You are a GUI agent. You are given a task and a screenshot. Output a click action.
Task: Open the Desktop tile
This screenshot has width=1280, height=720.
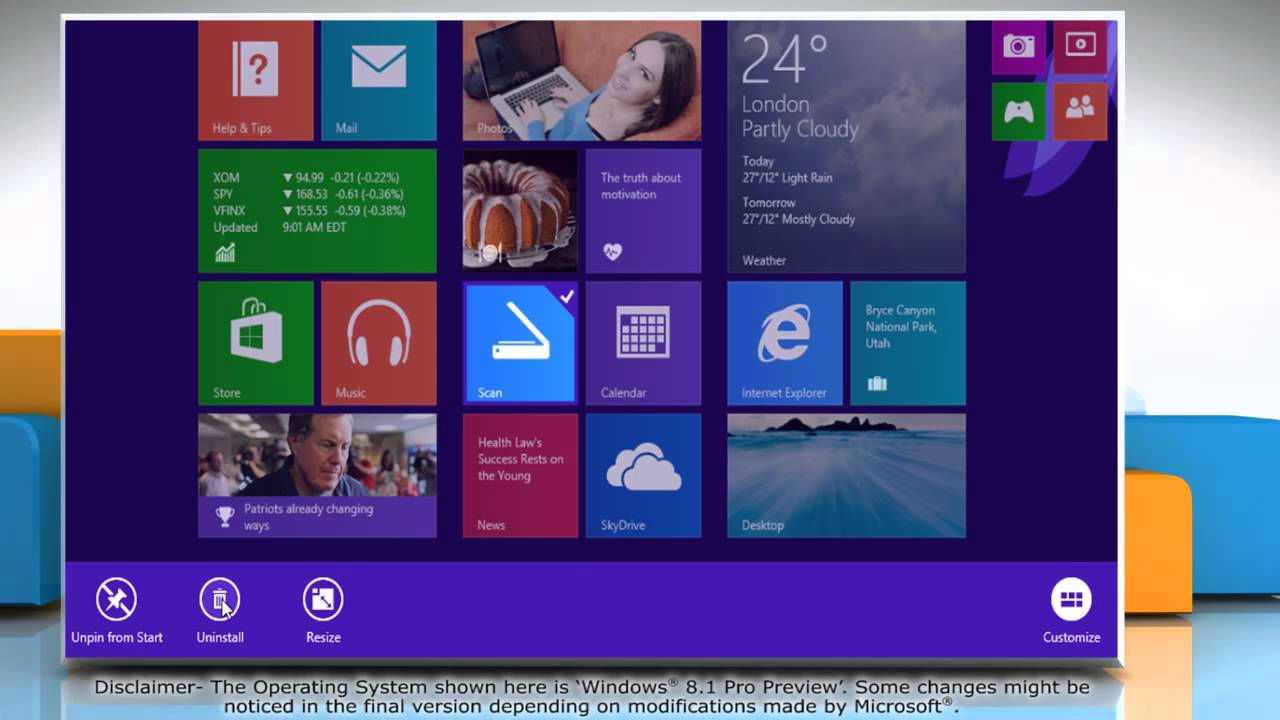[x=846, y=476]
